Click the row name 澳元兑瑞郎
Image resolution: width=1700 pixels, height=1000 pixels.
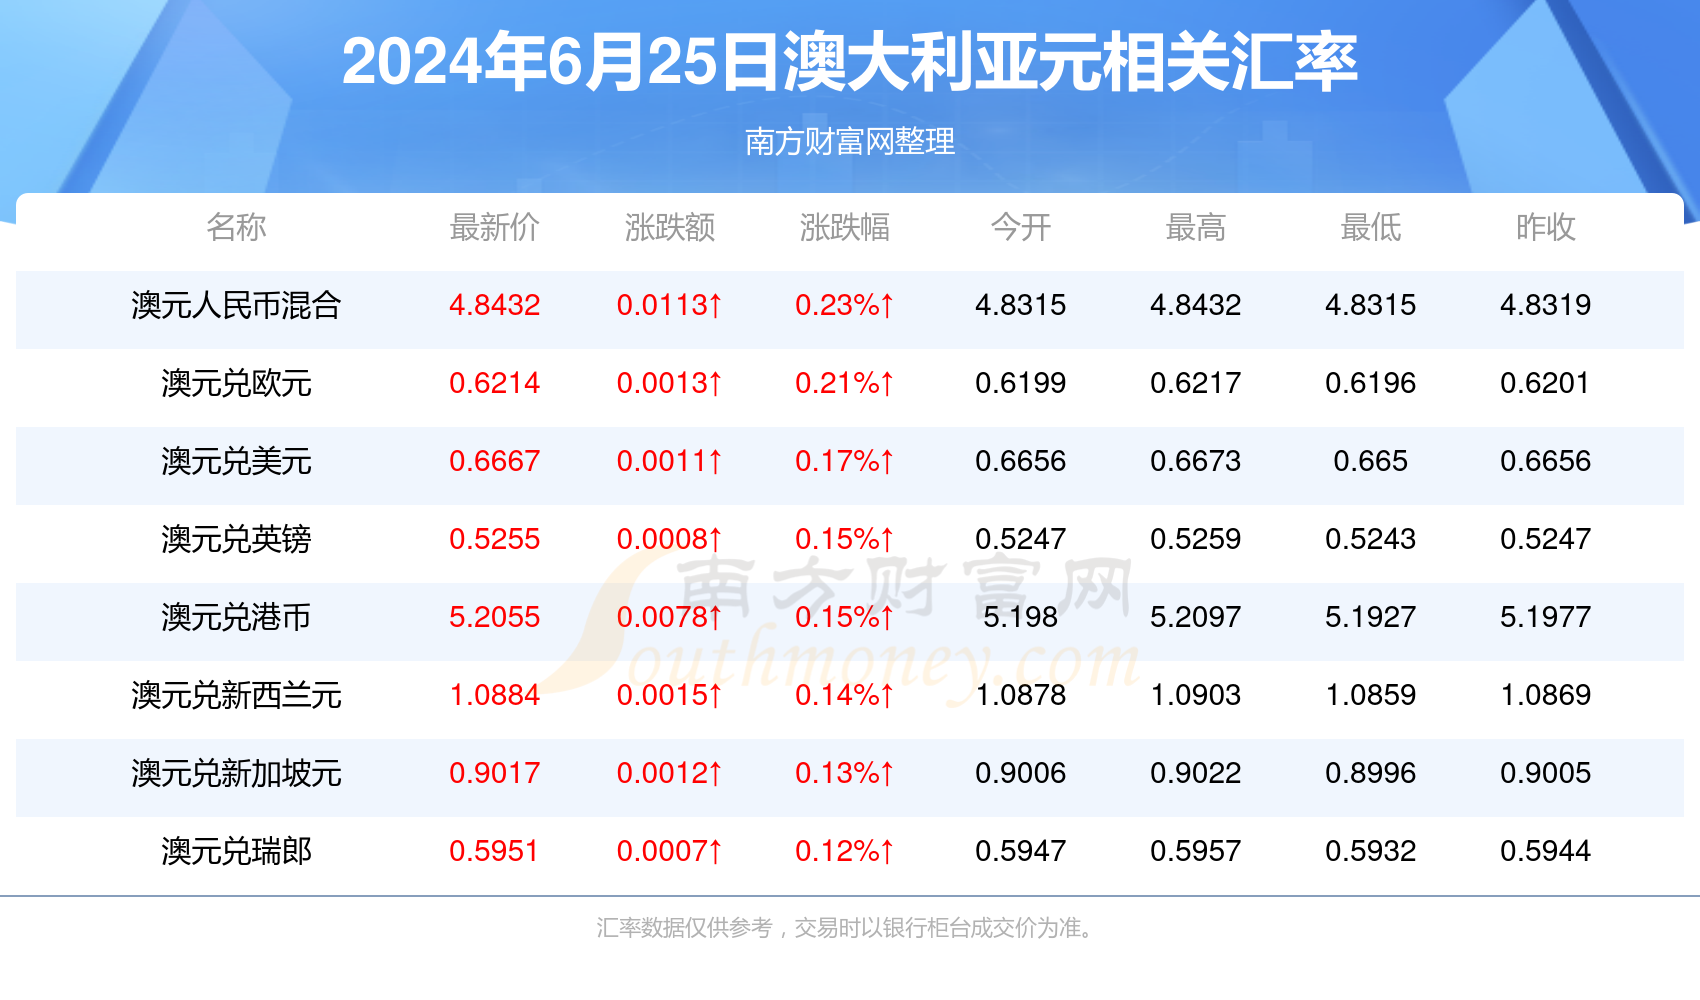coord(236,851)
